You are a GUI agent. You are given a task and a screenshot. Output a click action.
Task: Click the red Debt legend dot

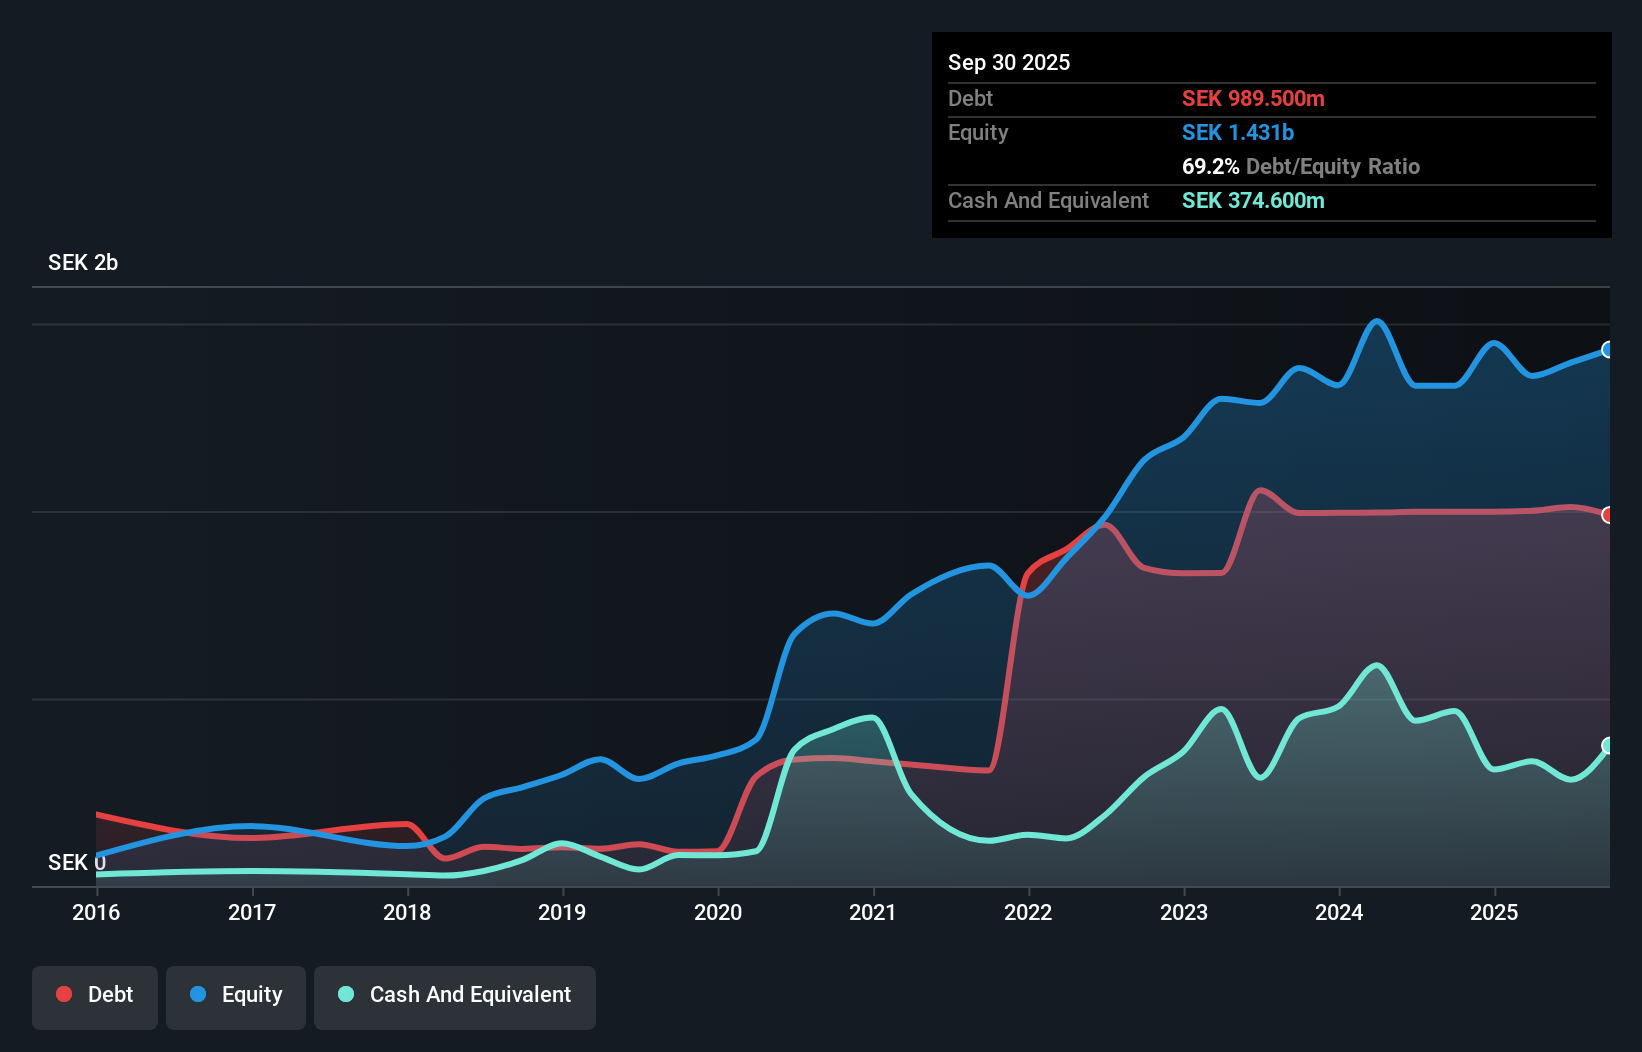tap(62, 993)
